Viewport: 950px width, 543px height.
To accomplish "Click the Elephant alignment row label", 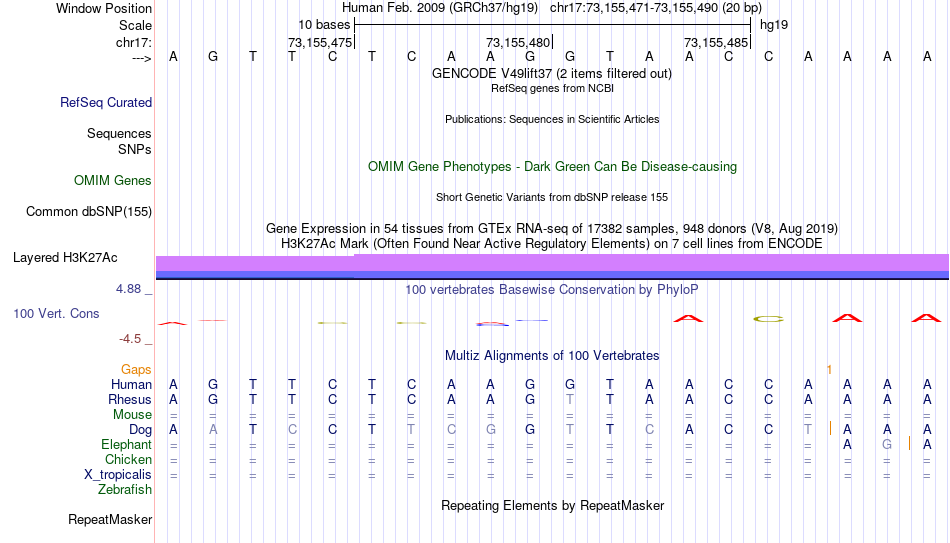I will 126,445.
